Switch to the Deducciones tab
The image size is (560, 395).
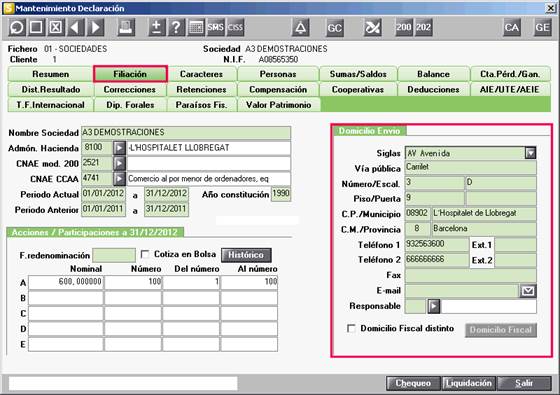pos(433,89)
